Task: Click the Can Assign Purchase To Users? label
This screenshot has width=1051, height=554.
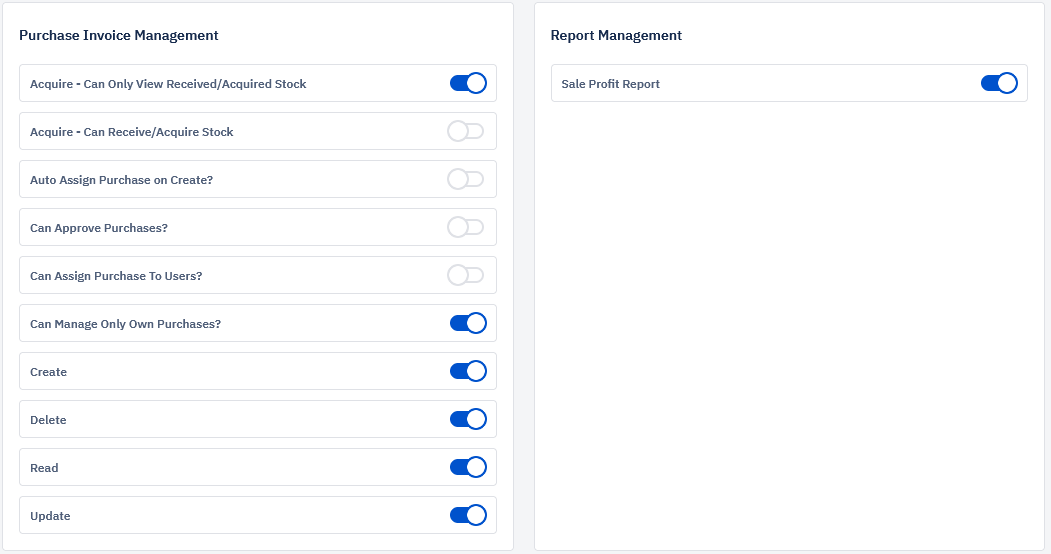Action: [x=116, y=276]
